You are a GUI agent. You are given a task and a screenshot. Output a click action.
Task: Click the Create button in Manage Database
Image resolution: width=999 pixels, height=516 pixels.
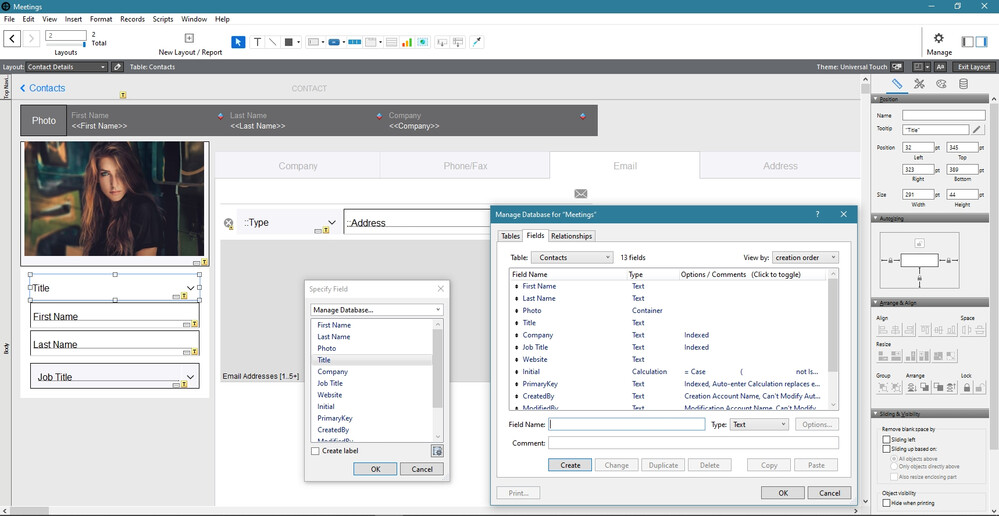[570, 465]
